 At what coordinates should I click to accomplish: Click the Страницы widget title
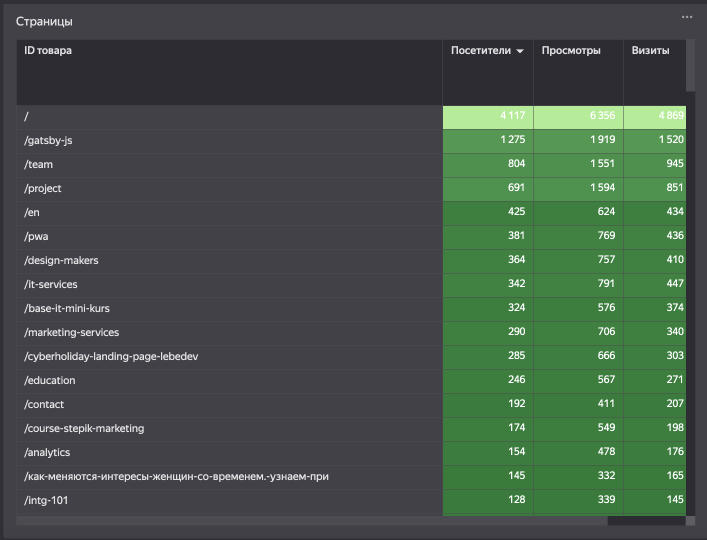pos(44,21)
